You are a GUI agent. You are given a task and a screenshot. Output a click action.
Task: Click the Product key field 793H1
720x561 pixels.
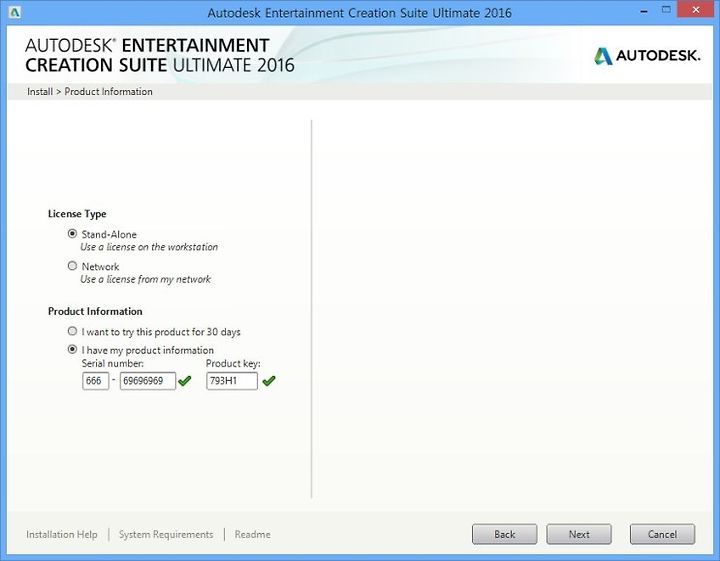tap(232, 381)
